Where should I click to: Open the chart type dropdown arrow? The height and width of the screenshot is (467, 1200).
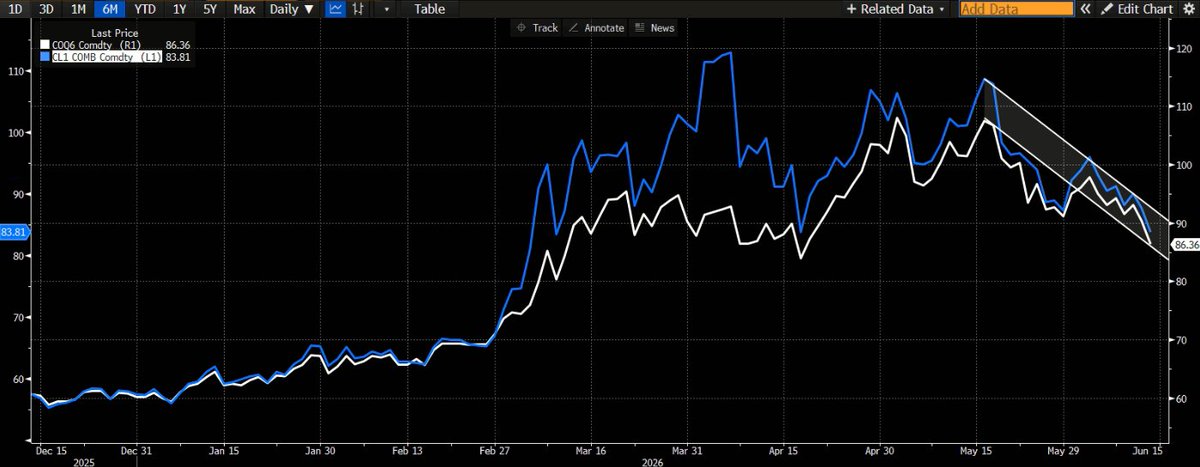tap(387, 9)
